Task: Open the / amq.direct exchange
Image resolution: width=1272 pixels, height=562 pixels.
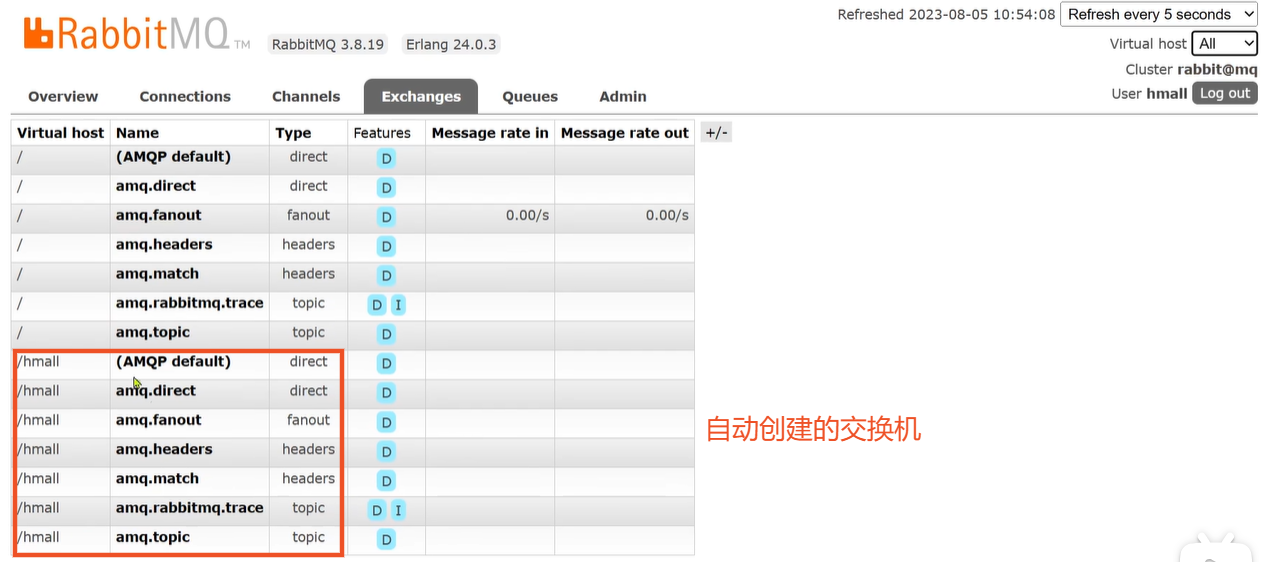Action: coord(156,185)
